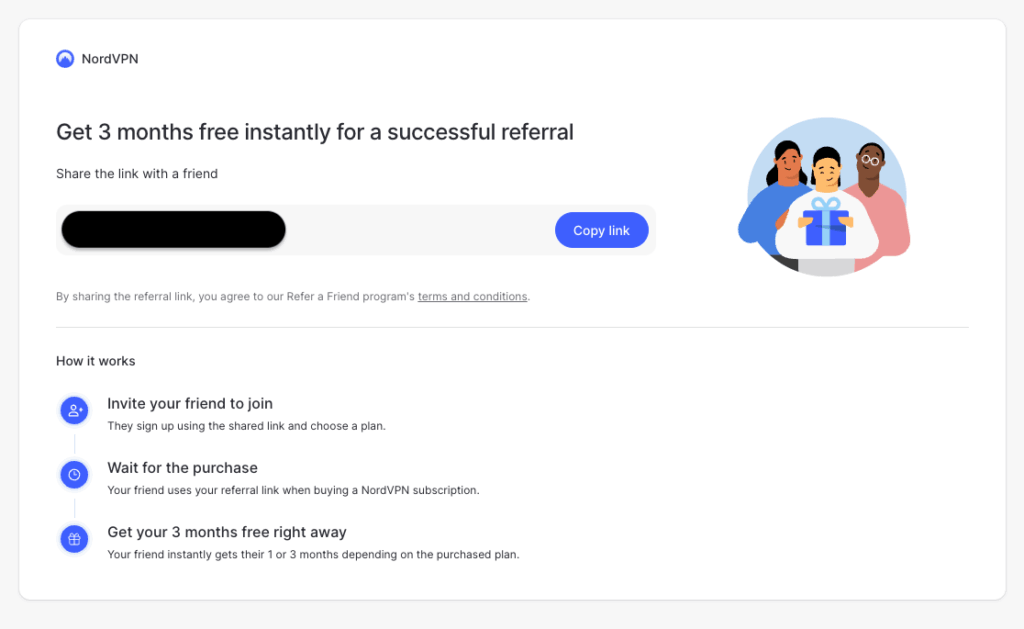This screenshot has height=629, width=1024.
Task: Click 'Share the link with a friend' label
Action: pos(137,174)
